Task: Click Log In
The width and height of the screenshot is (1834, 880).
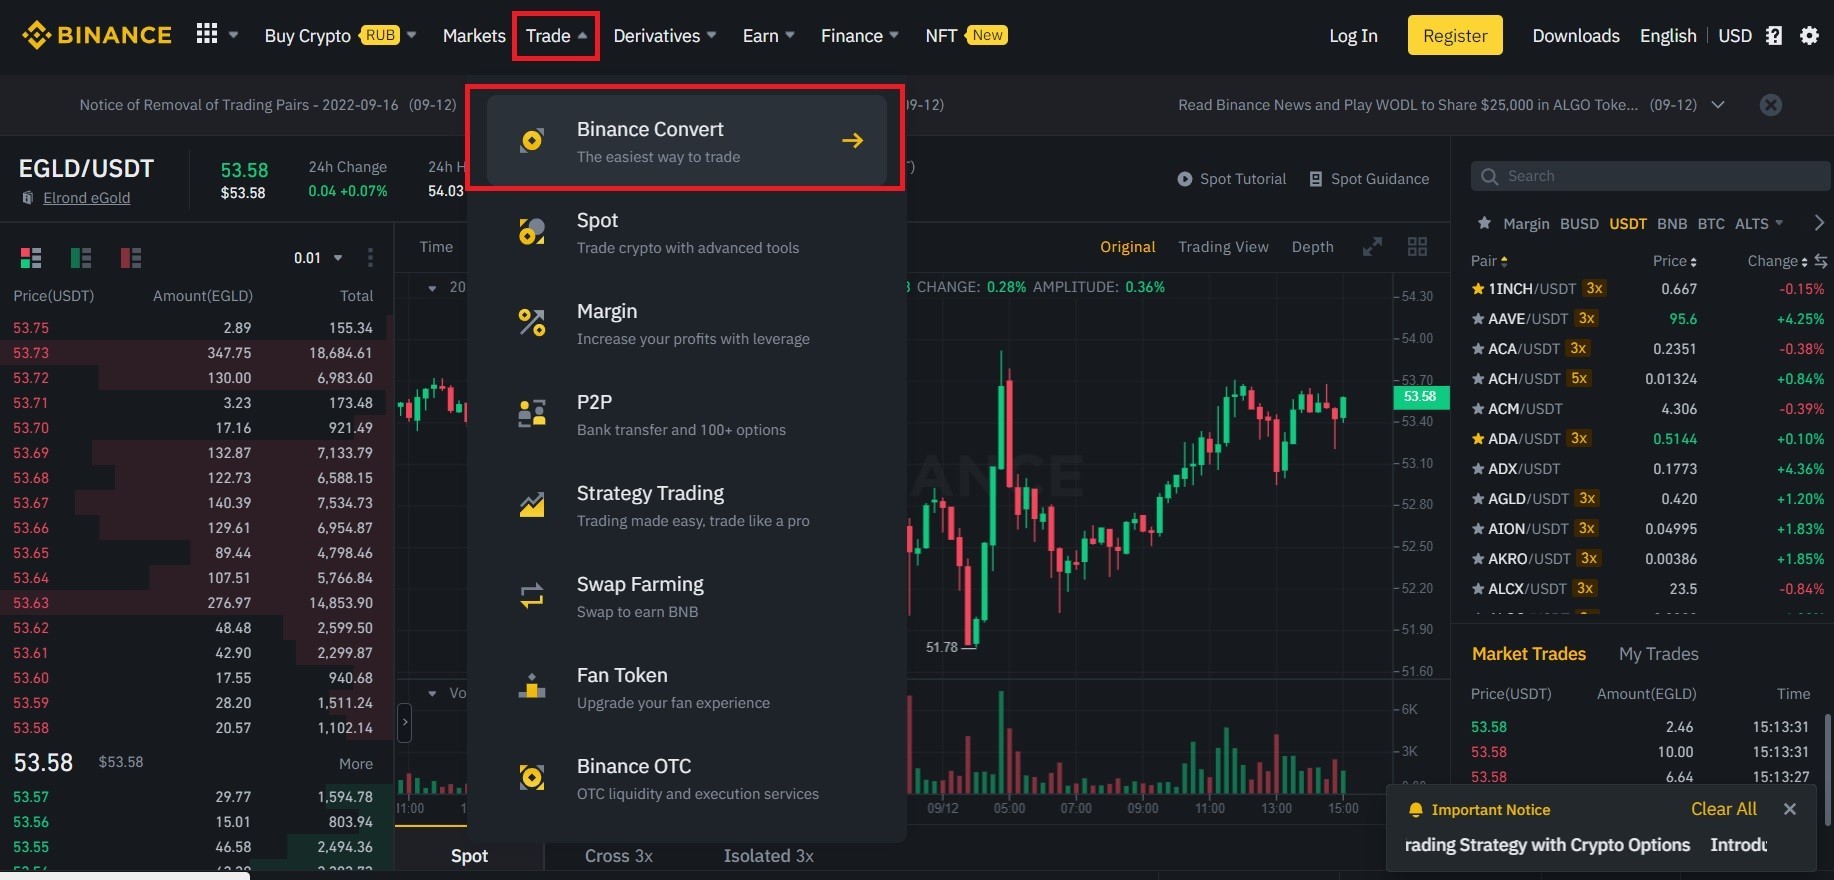Action: (x=1353, y=36)
